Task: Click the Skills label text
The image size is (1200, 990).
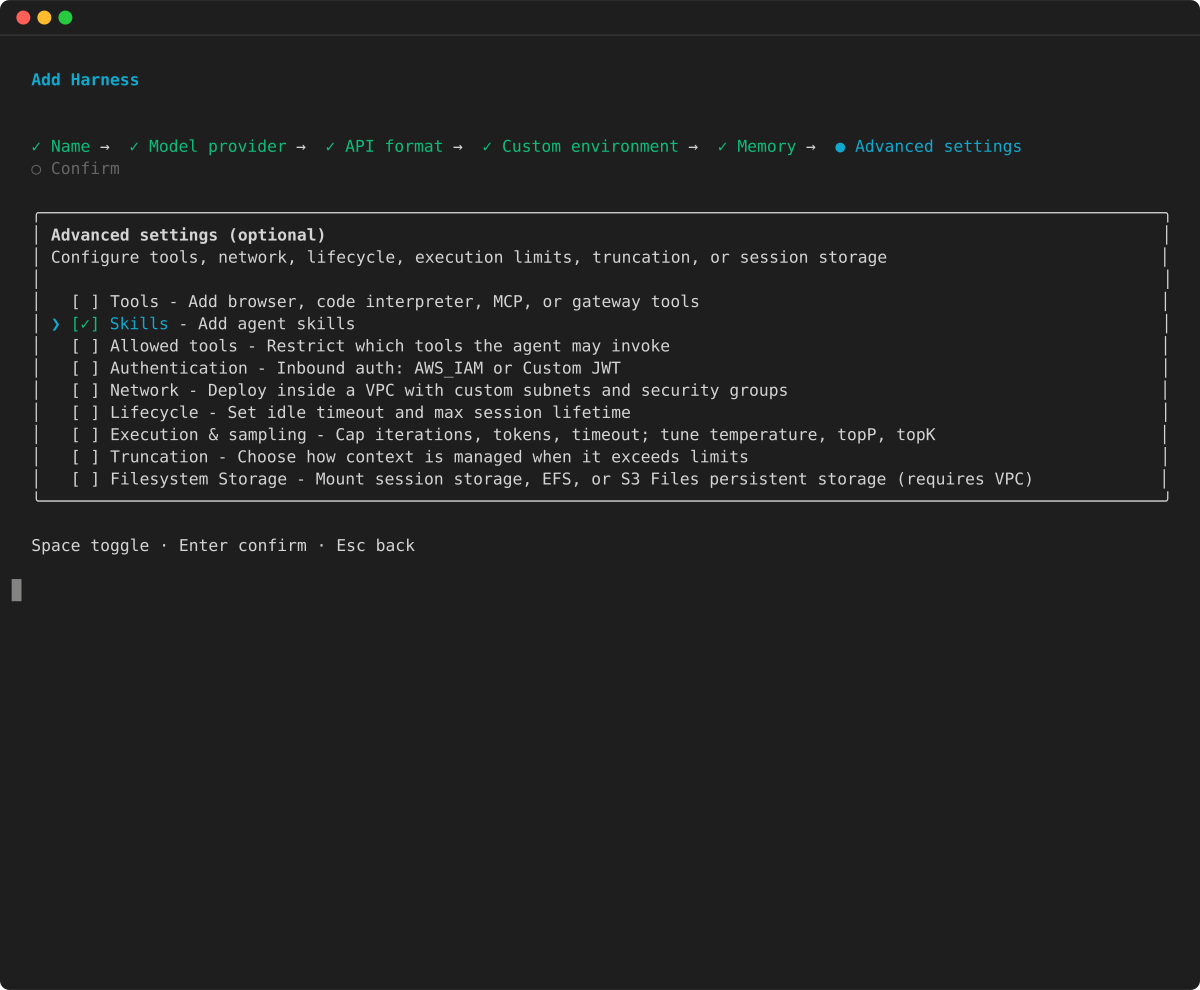Action: pyautogui.click(x=139, y=324)
